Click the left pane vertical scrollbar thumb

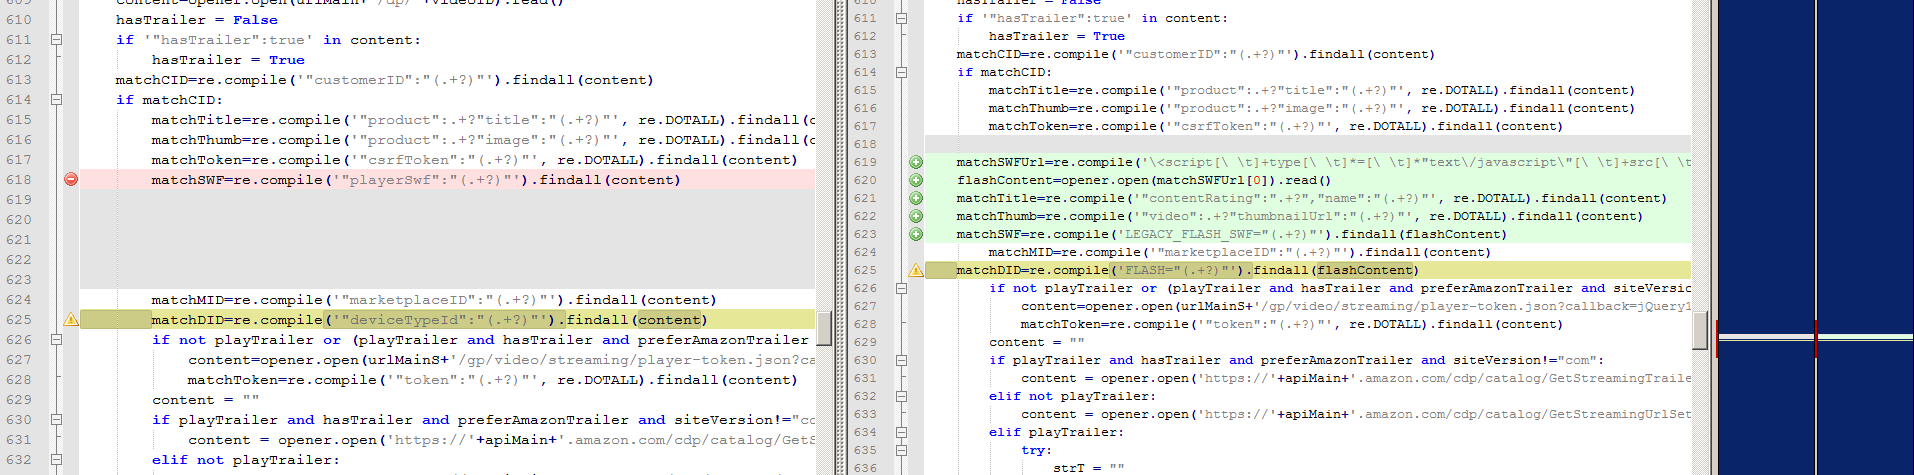click(x=824, y=327)
